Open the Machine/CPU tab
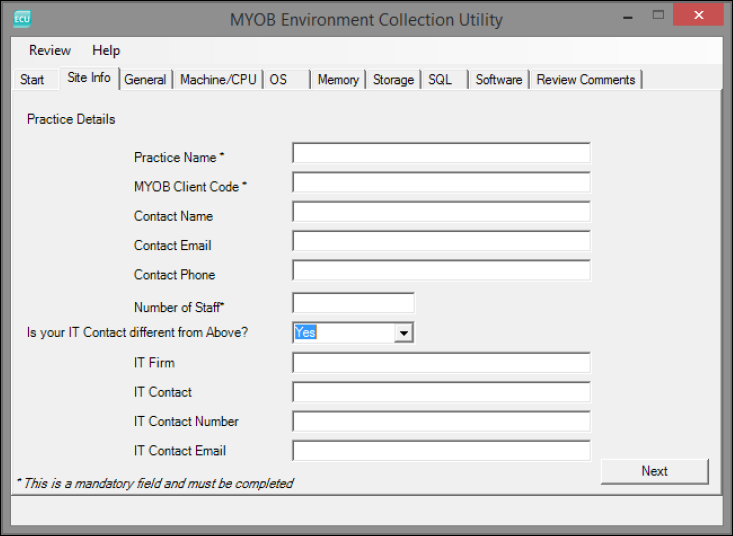Image resolution: width=733 pixels, height=536 pixels. click(218, 80)
